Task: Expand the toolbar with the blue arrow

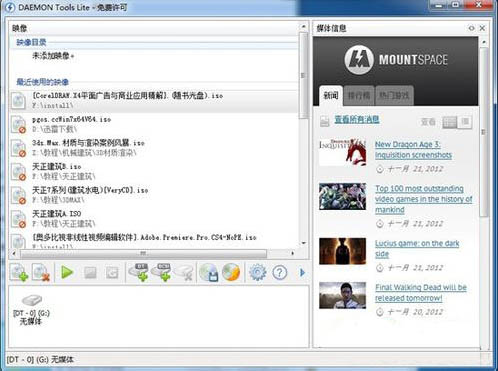Action: tap(302, 273)
